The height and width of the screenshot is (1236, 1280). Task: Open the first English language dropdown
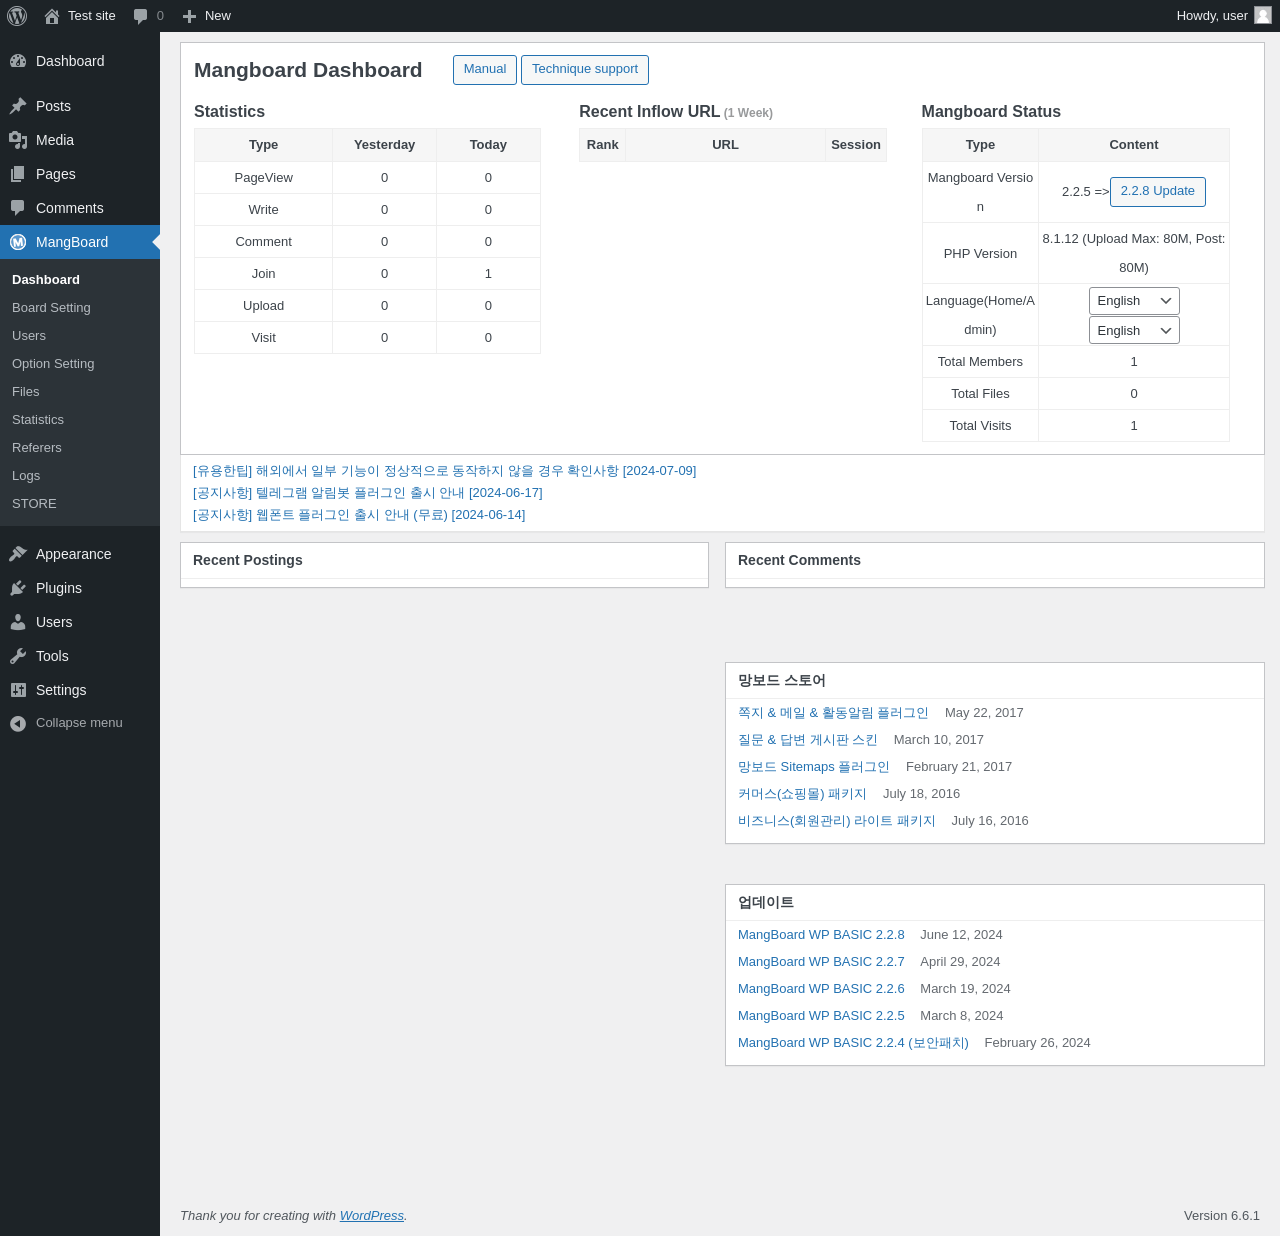1134,301
